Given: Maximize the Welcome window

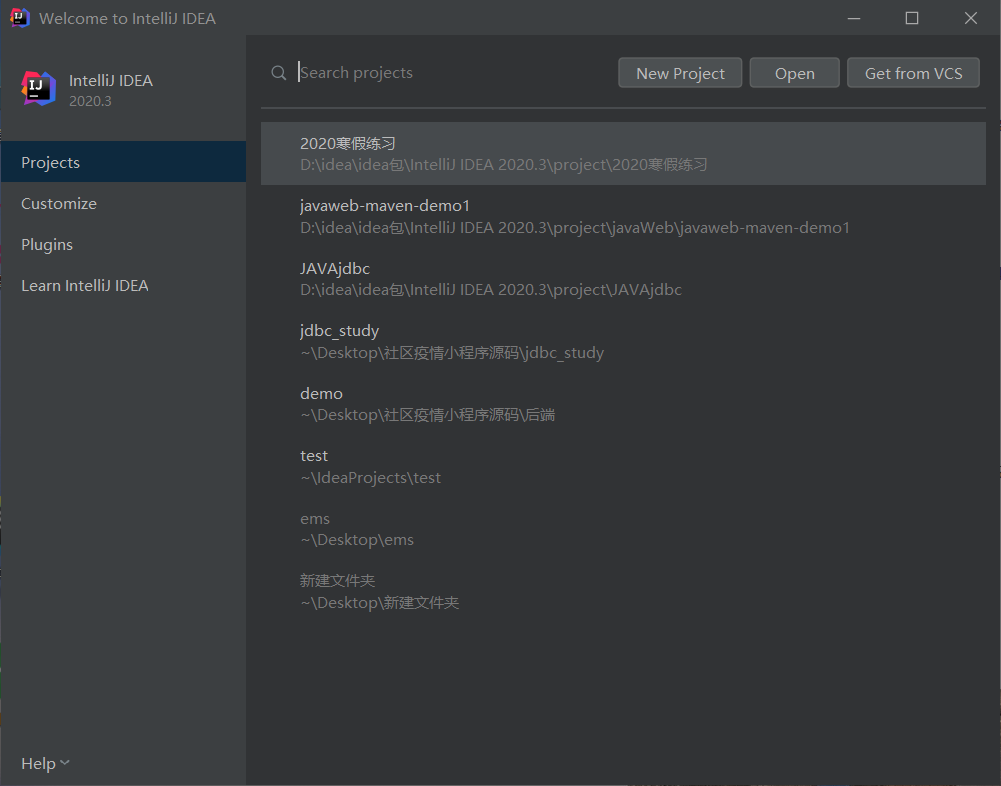Looking at the screenshot, I should (912, 18).
